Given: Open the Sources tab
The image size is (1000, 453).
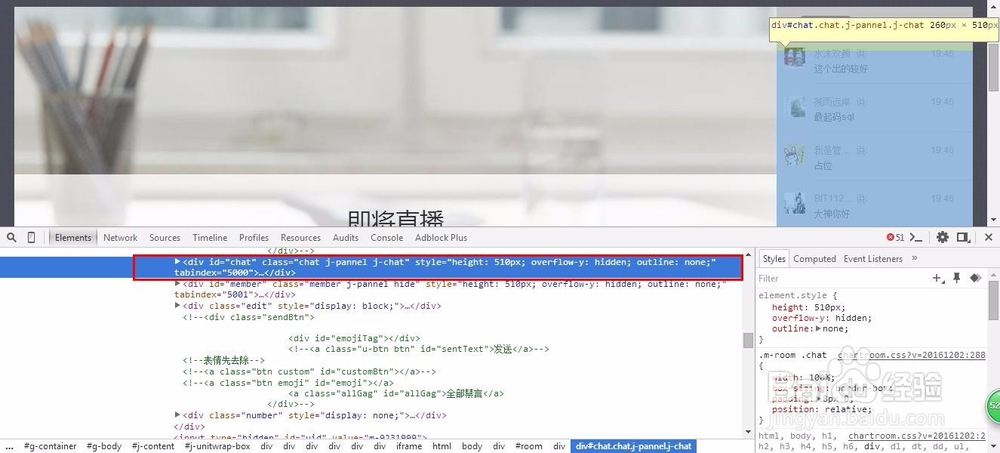Looking at the screenshot, I should 165,237.
